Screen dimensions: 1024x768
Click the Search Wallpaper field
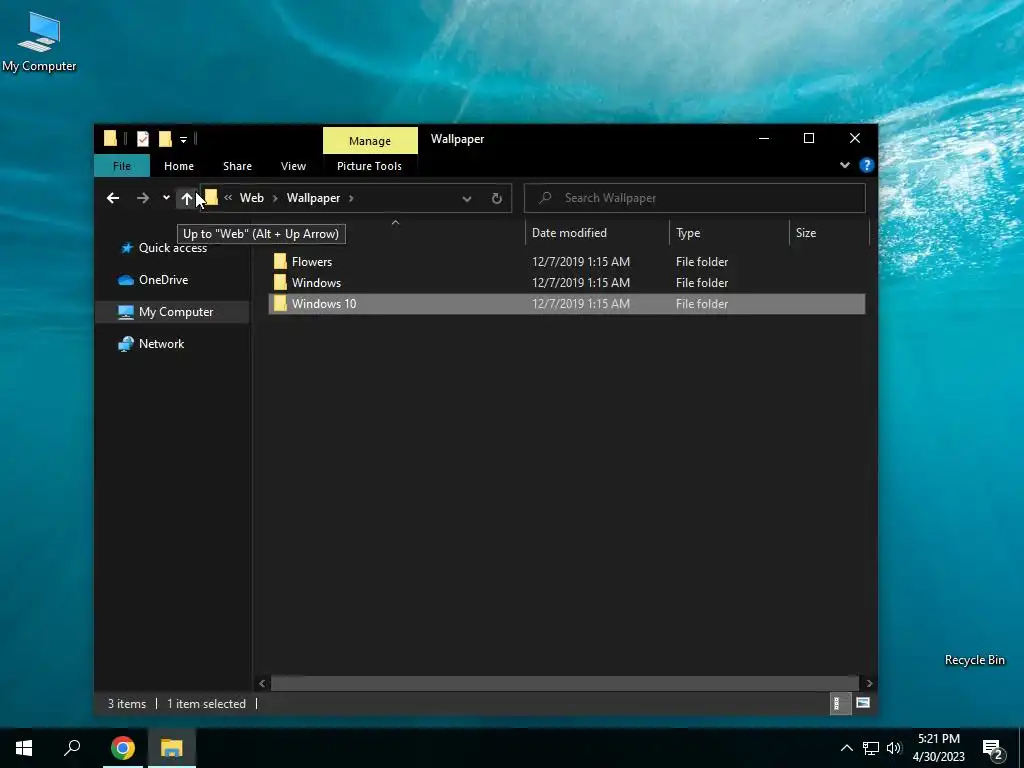click(694, 198)
